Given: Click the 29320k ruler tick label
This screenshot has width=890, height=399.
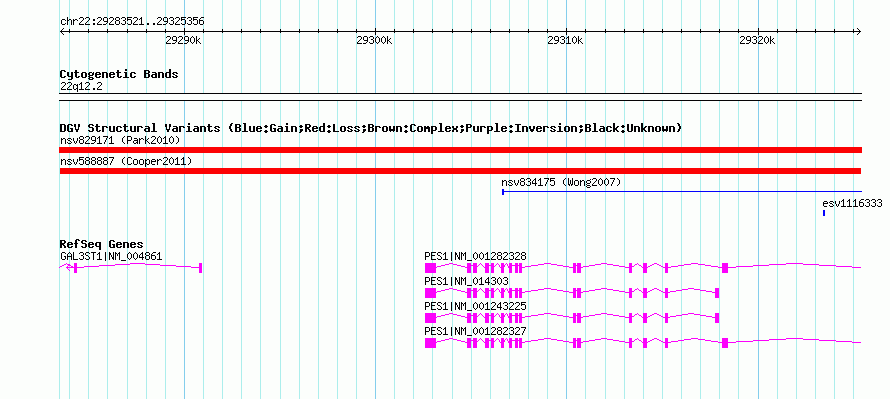Looking at the screenshot, I should [757, 41].
